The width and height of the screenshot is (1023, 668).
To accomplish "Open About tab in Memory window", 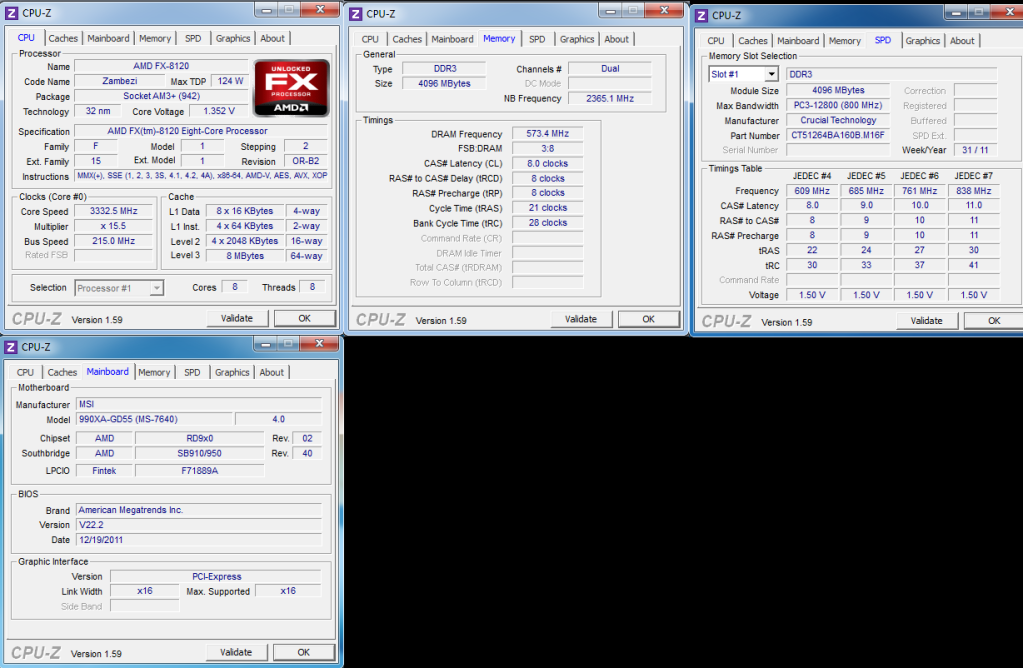I will pos(616,39).
